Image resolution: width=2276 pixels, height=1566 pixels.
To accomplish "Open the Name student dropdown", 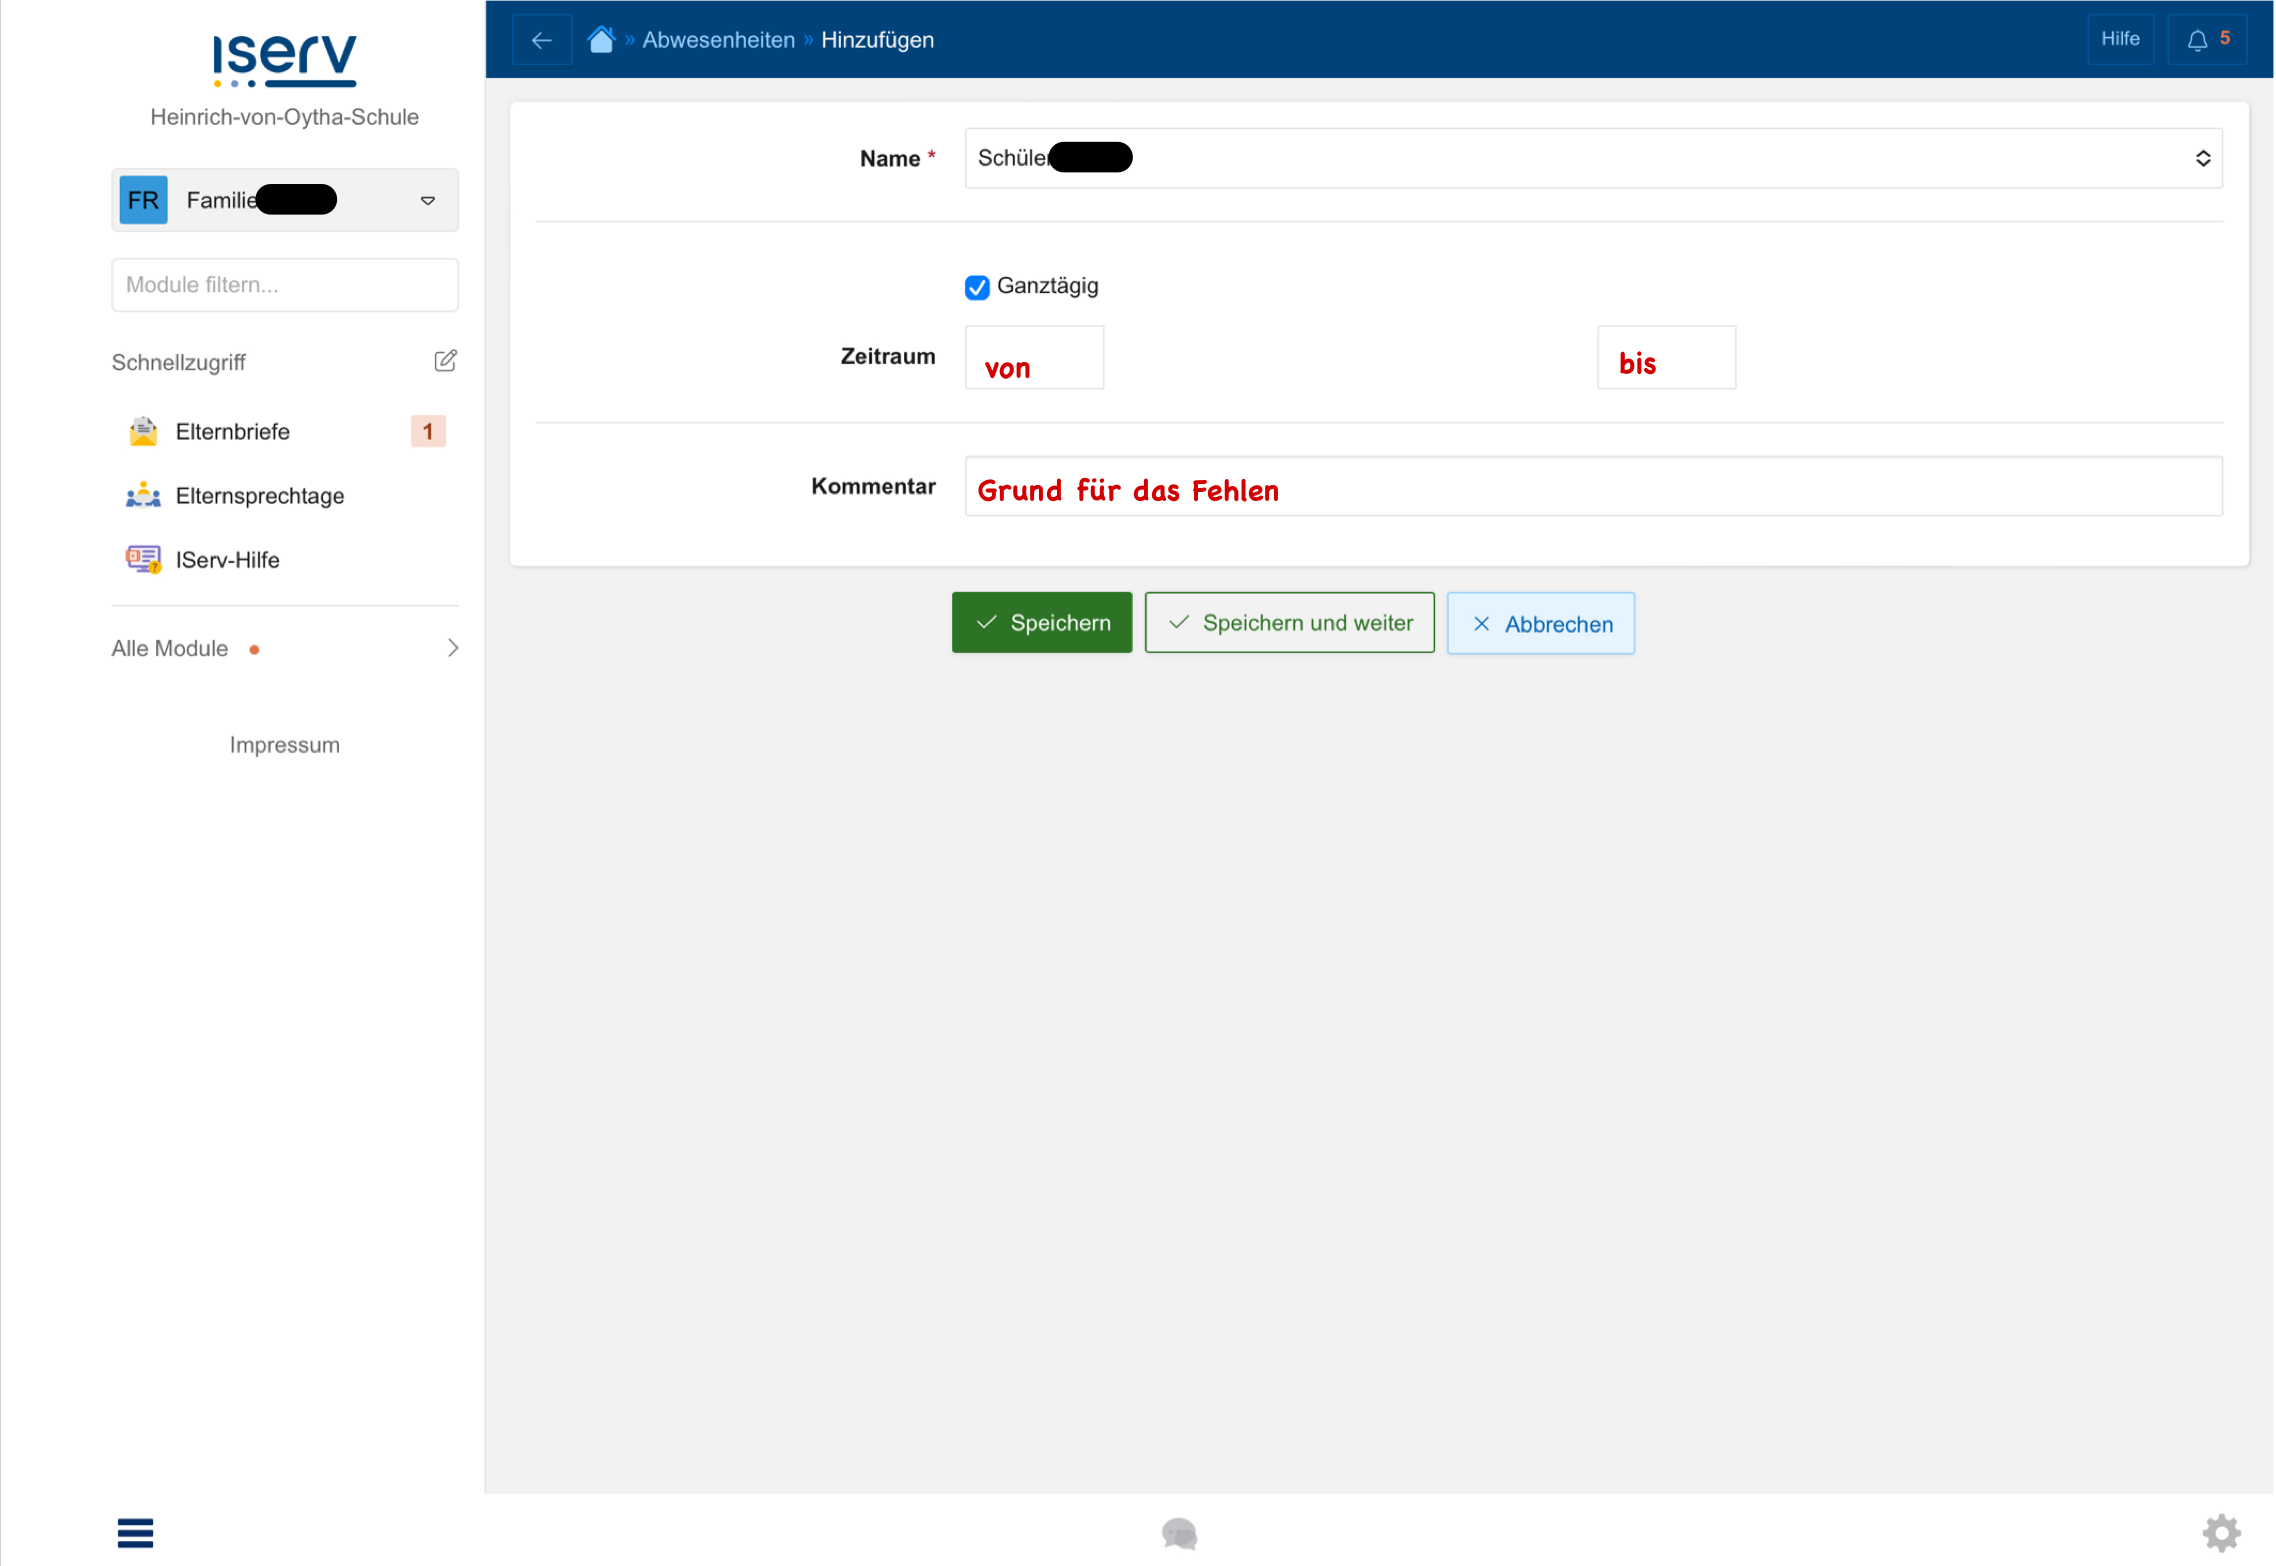I will pyautogui.click(x=1594, y=158).
